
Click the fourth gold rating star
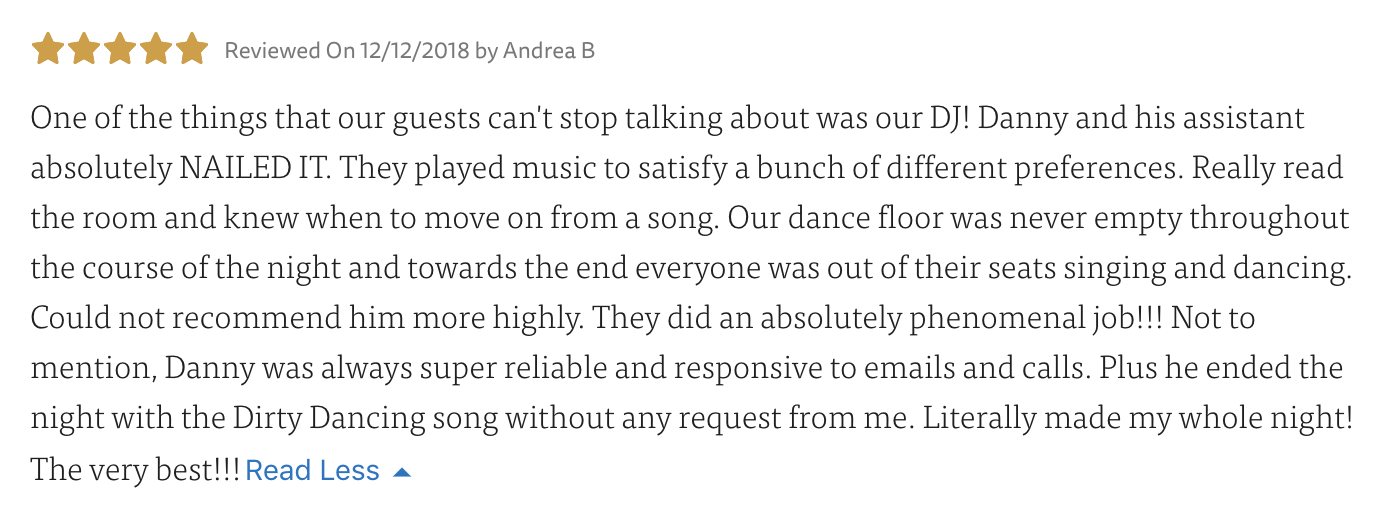[155, 49]
